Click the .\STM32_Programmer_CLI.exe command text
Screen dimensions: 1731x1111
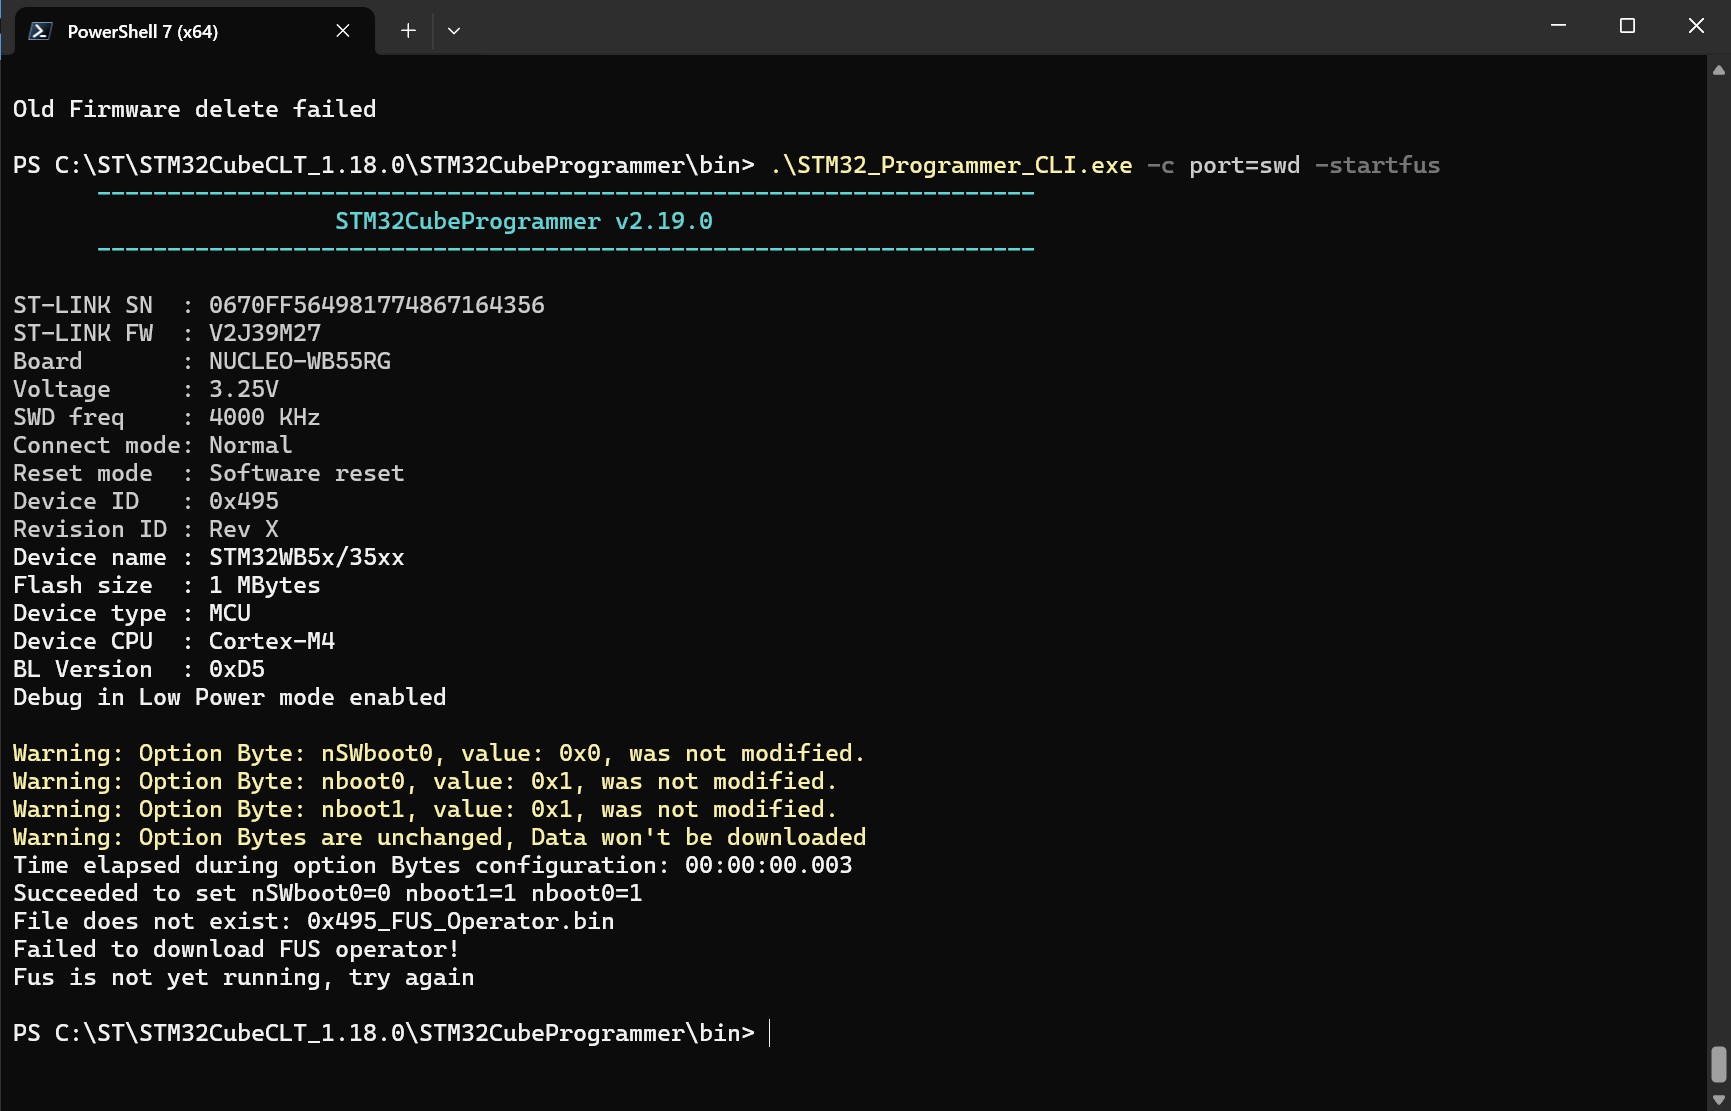tap(951, 165)
